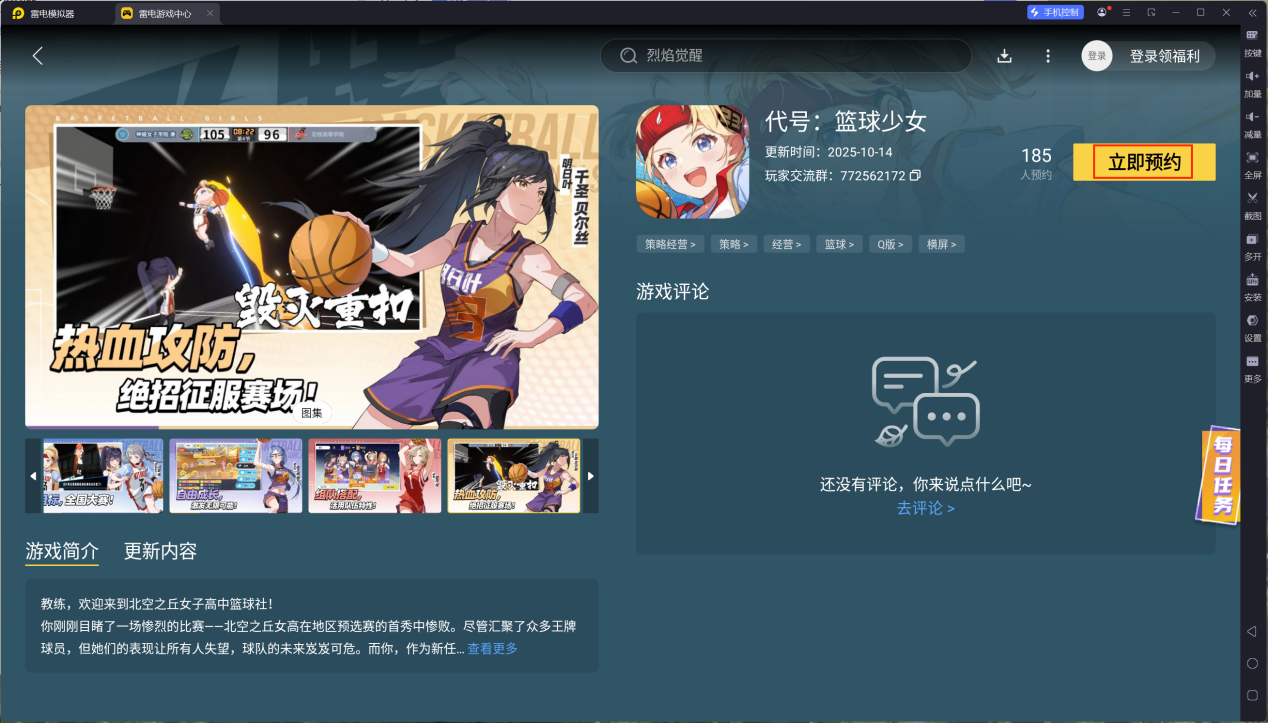Select the 组队搭配 screenshot thumbnail
This screenshot has width=1268, height=723.
click(375, 476)
